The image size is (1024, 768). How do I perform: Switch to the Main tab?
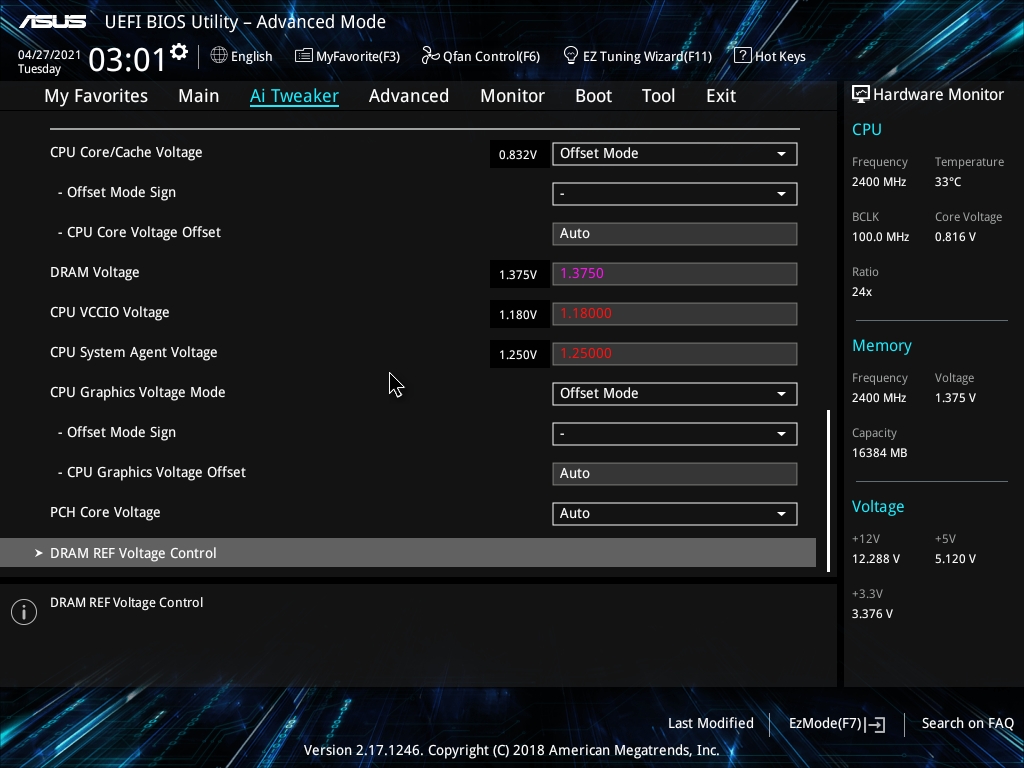[199, 96]
